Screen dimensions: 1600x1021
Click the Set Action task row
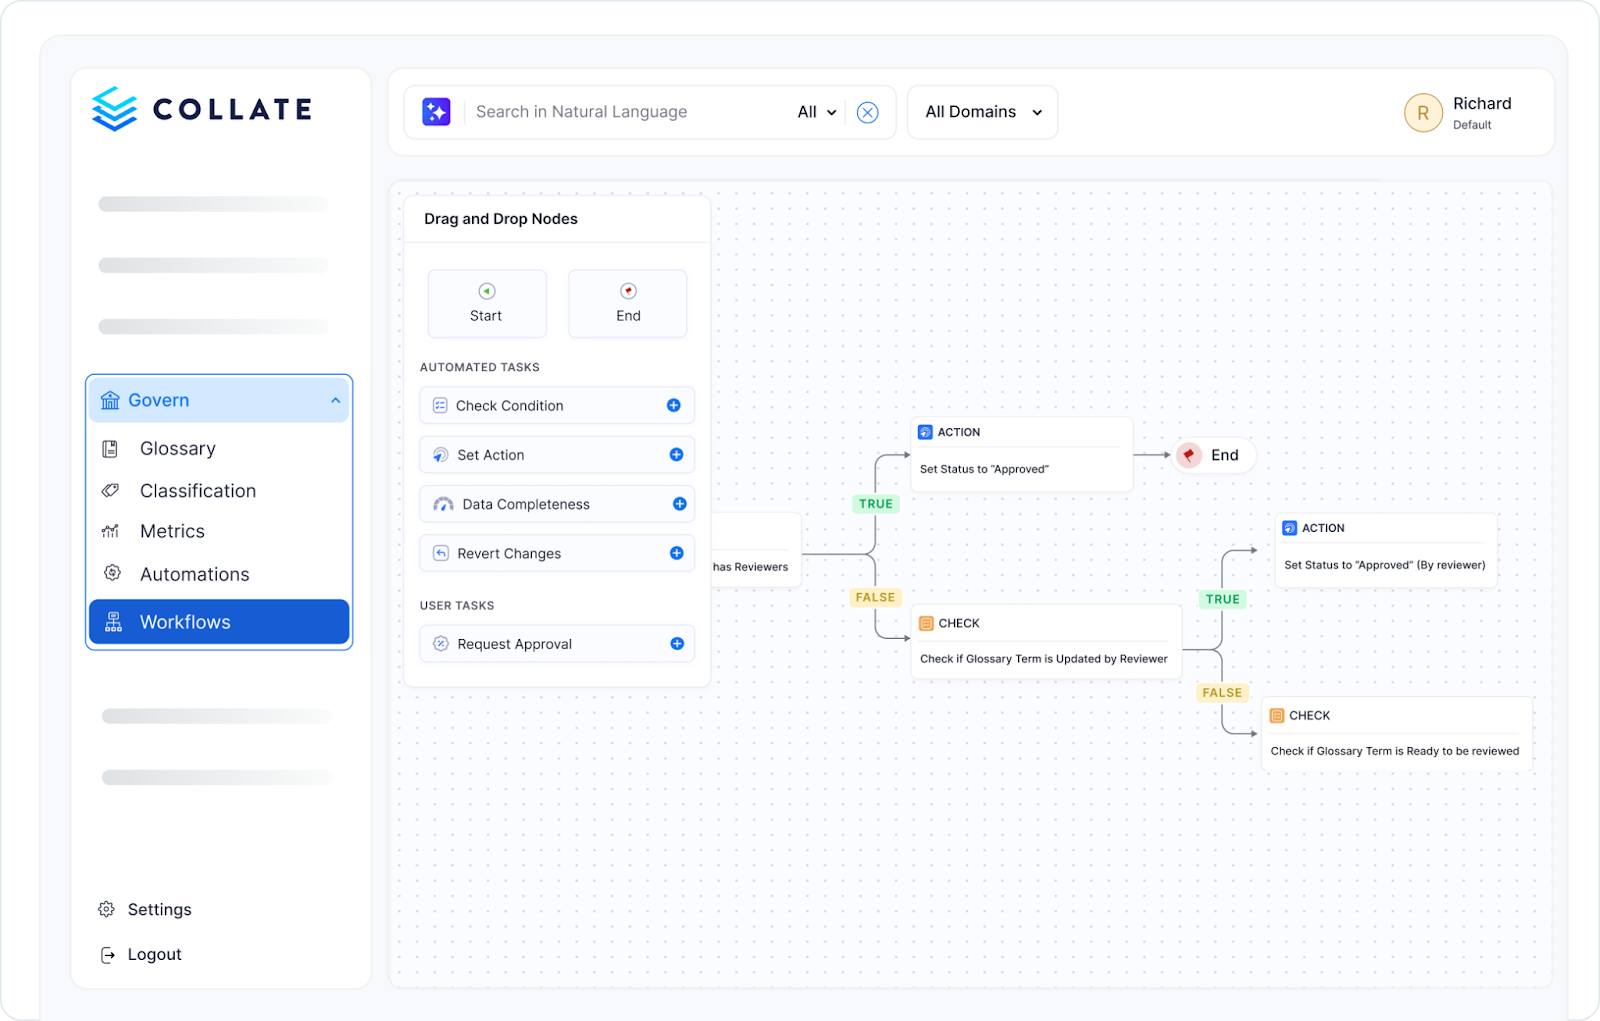[x=557, y=454]
